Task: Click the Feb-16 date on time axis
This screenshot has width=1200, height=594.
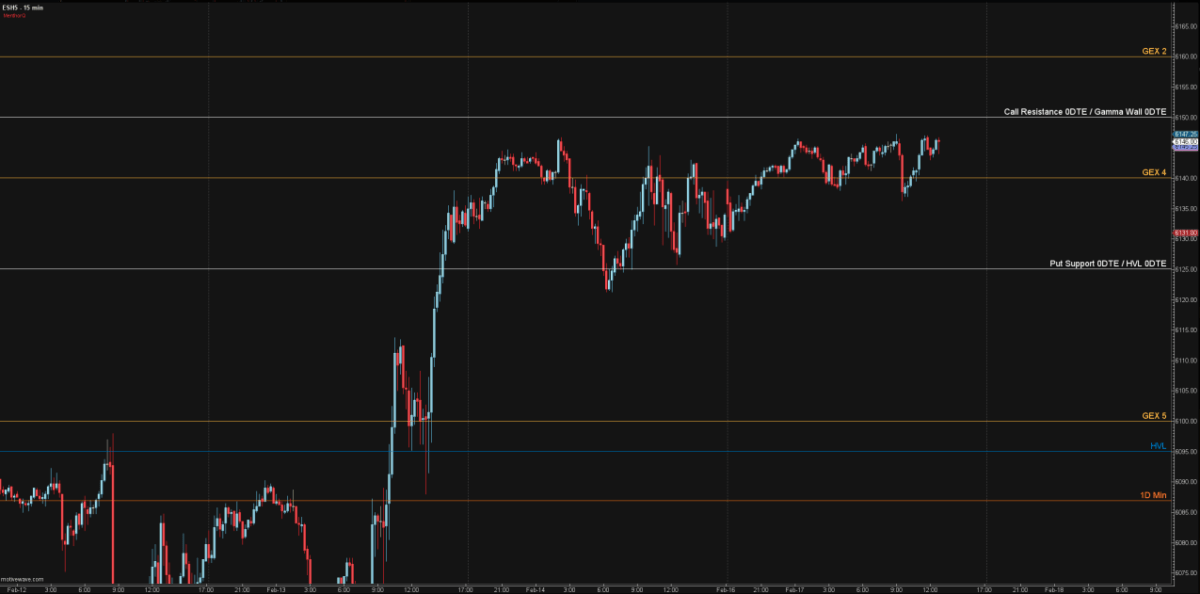Action: [x=728, y=589]
